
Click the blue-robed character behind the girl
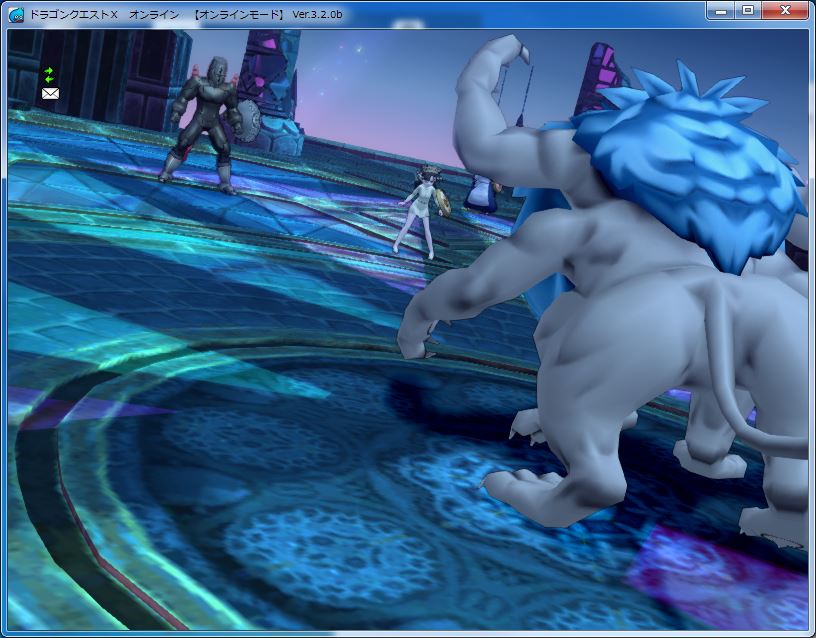(482, 194)
